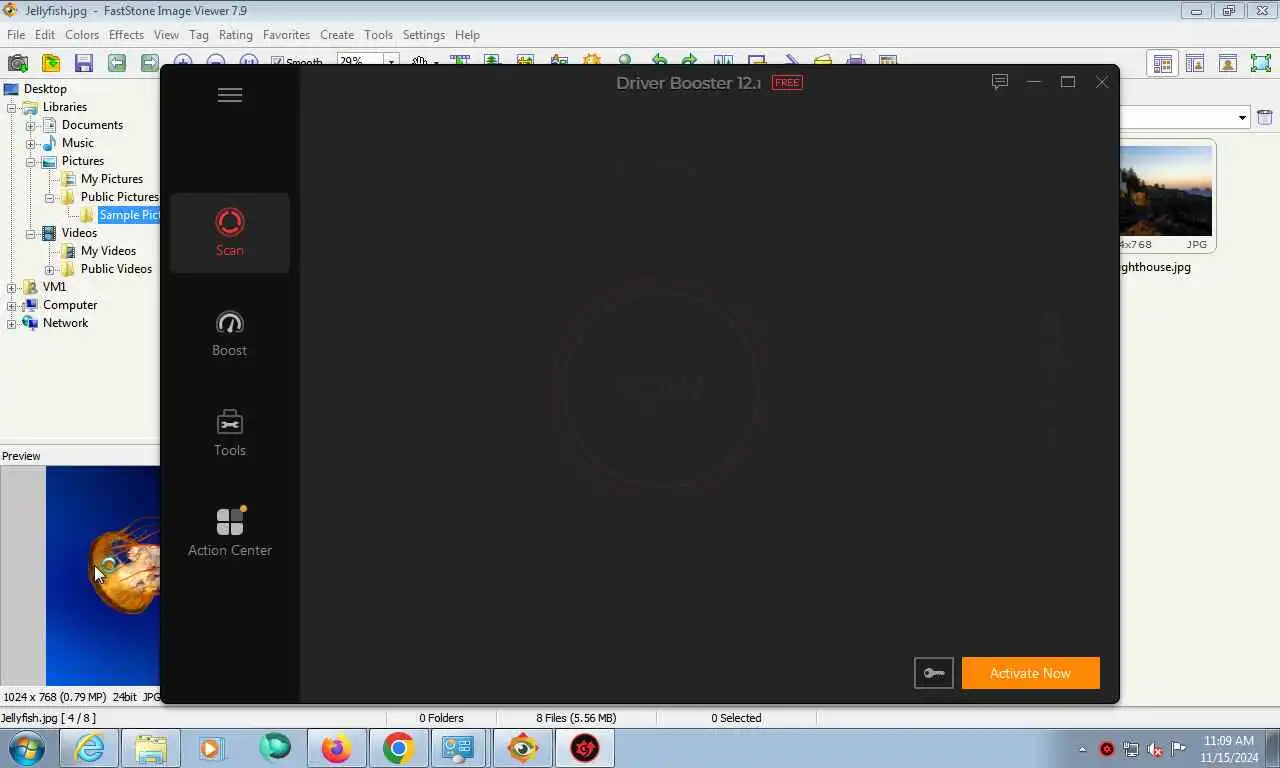Go to previous image in FastStone toolbar

pyautogui.click(x=117, y=63)
